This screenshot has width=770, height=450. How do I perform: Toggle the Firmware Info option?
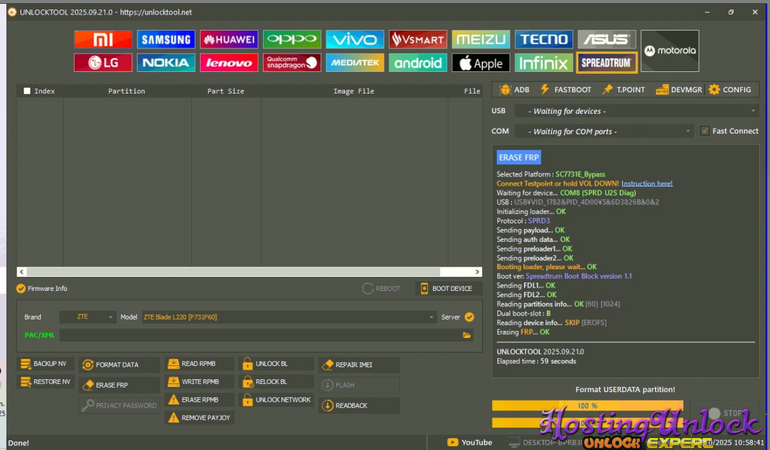pos(21,288)
